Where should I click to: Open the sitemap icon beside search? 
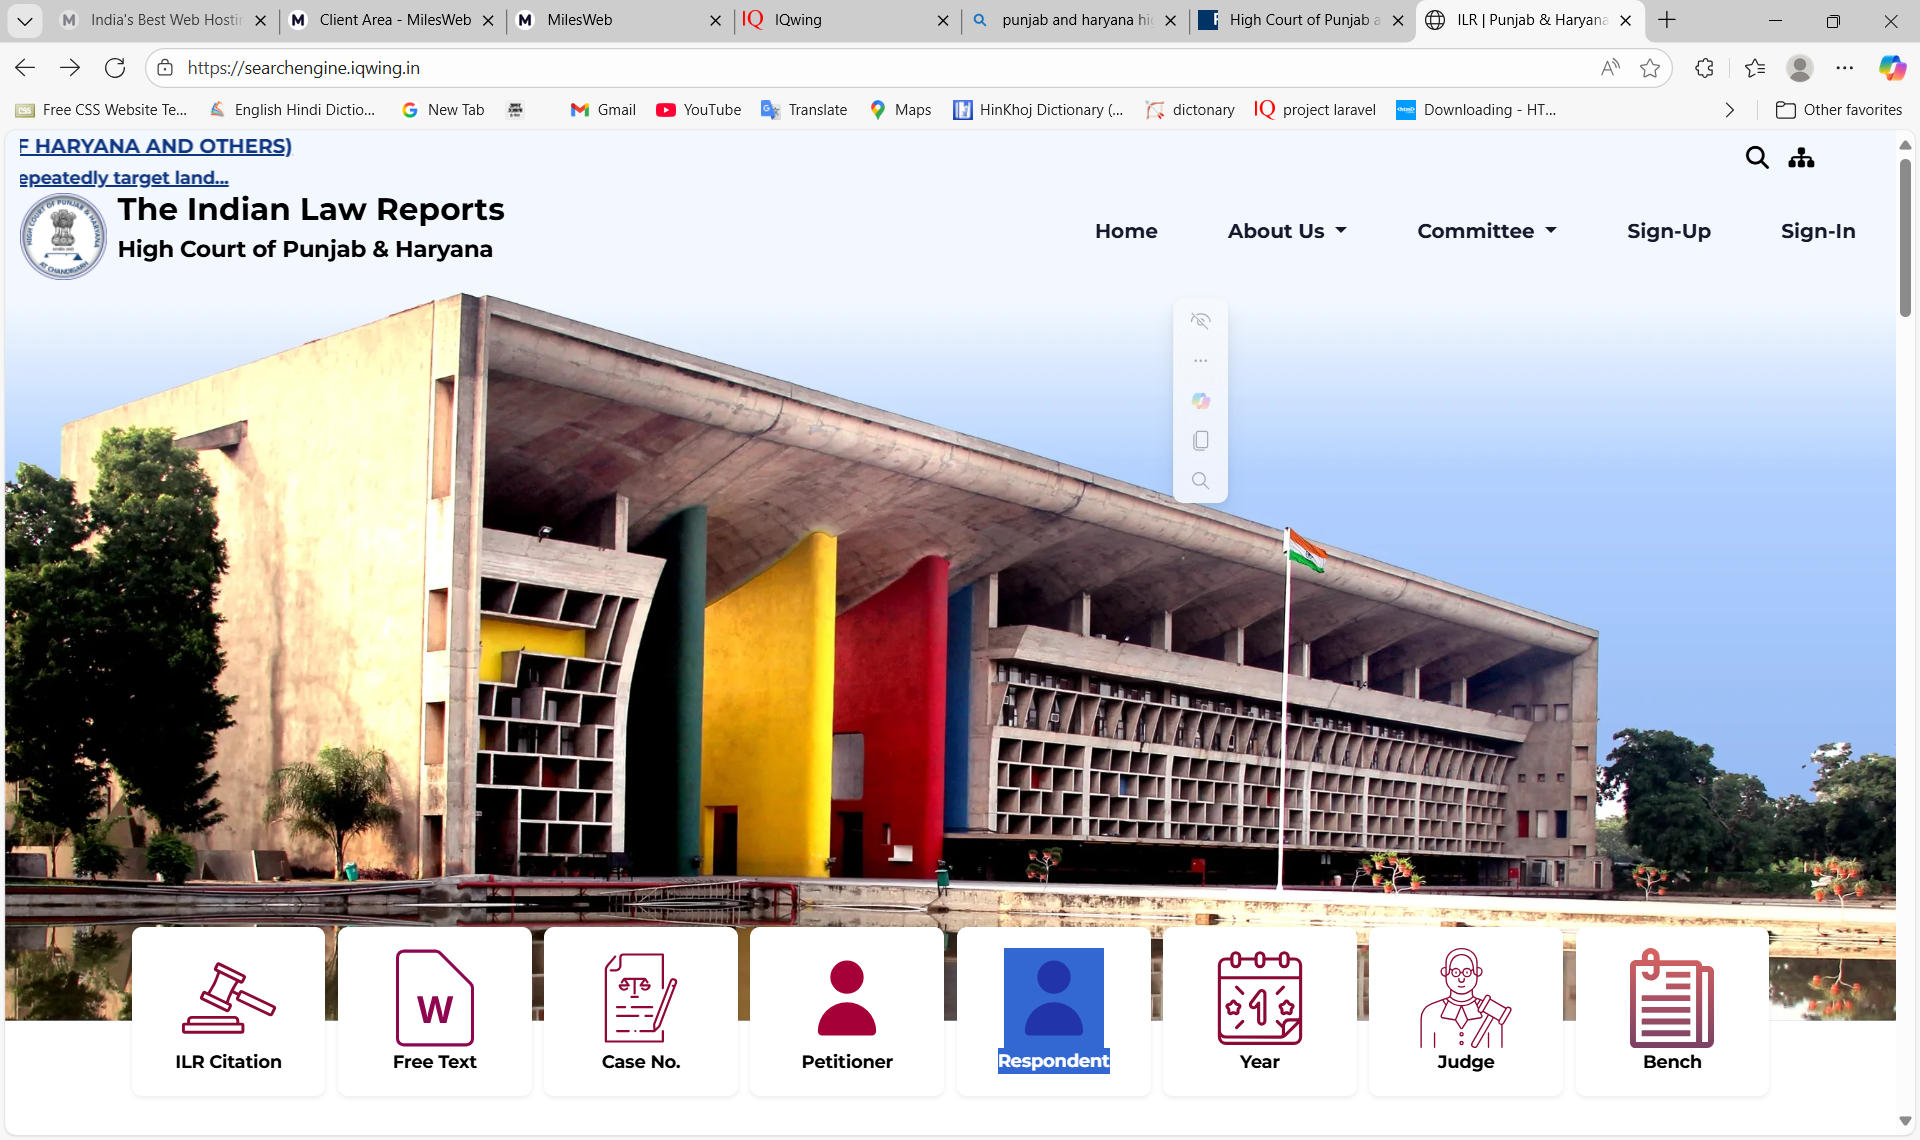1801,158
